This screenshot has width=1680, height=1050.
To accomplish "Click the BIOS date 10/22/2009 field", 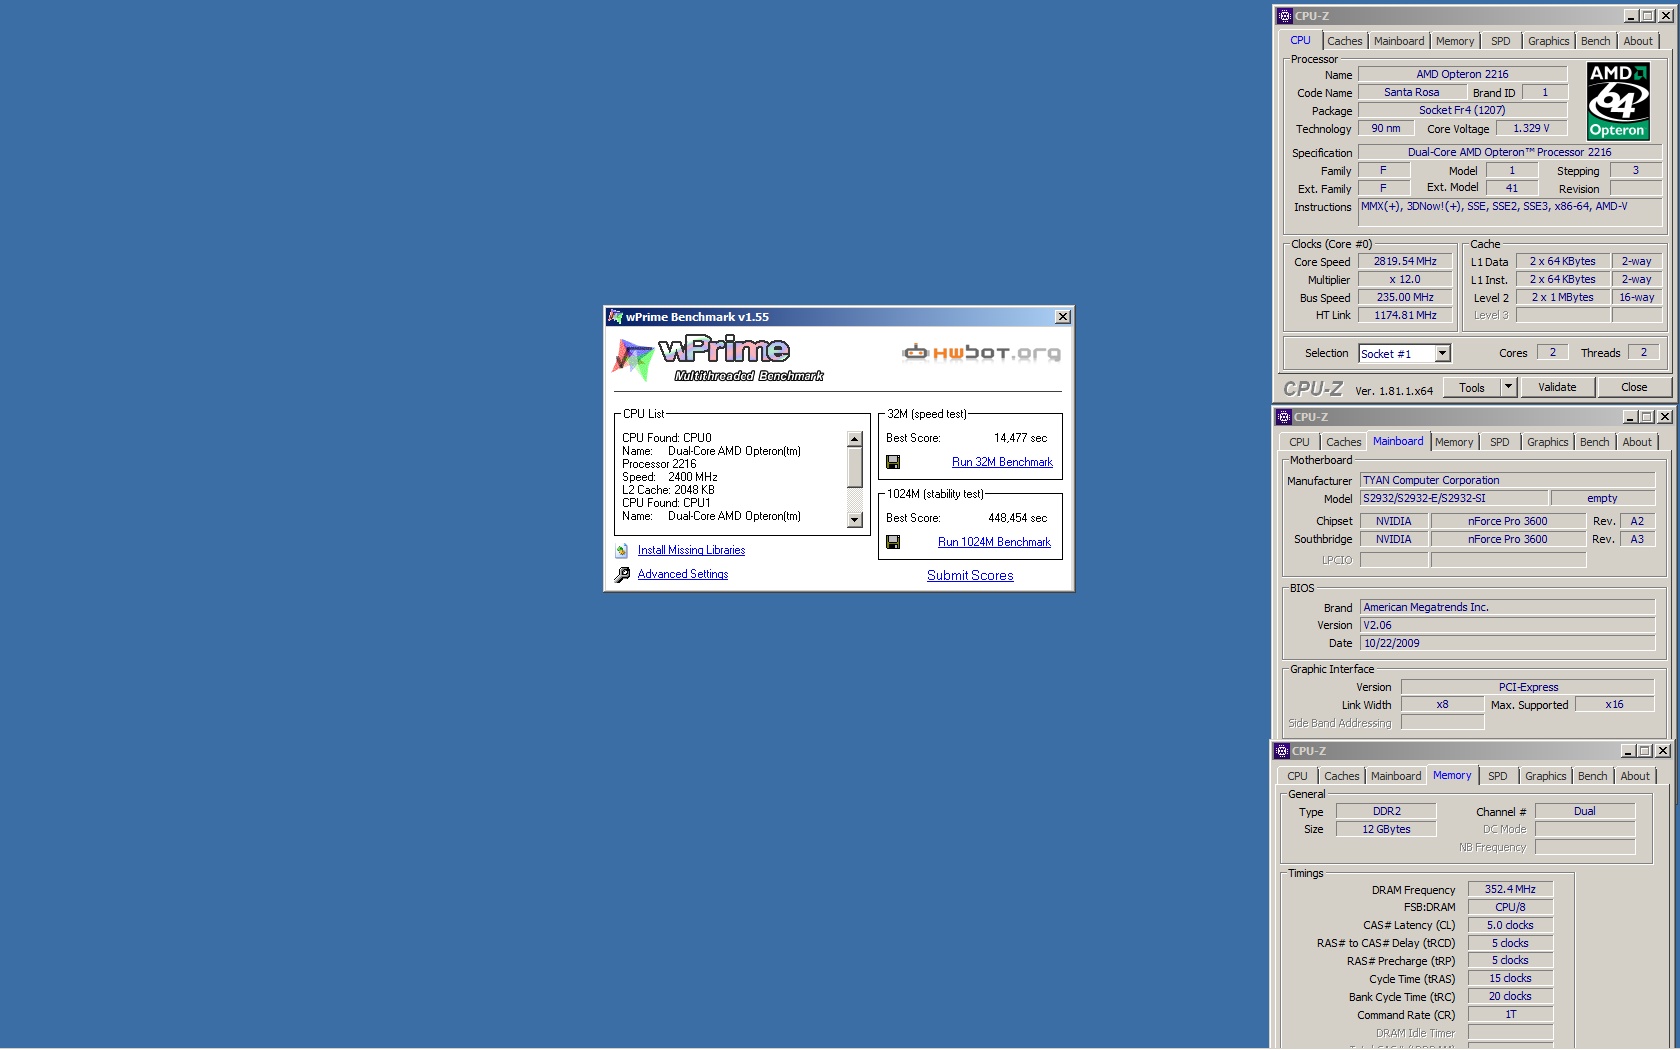I will 1507,644.
